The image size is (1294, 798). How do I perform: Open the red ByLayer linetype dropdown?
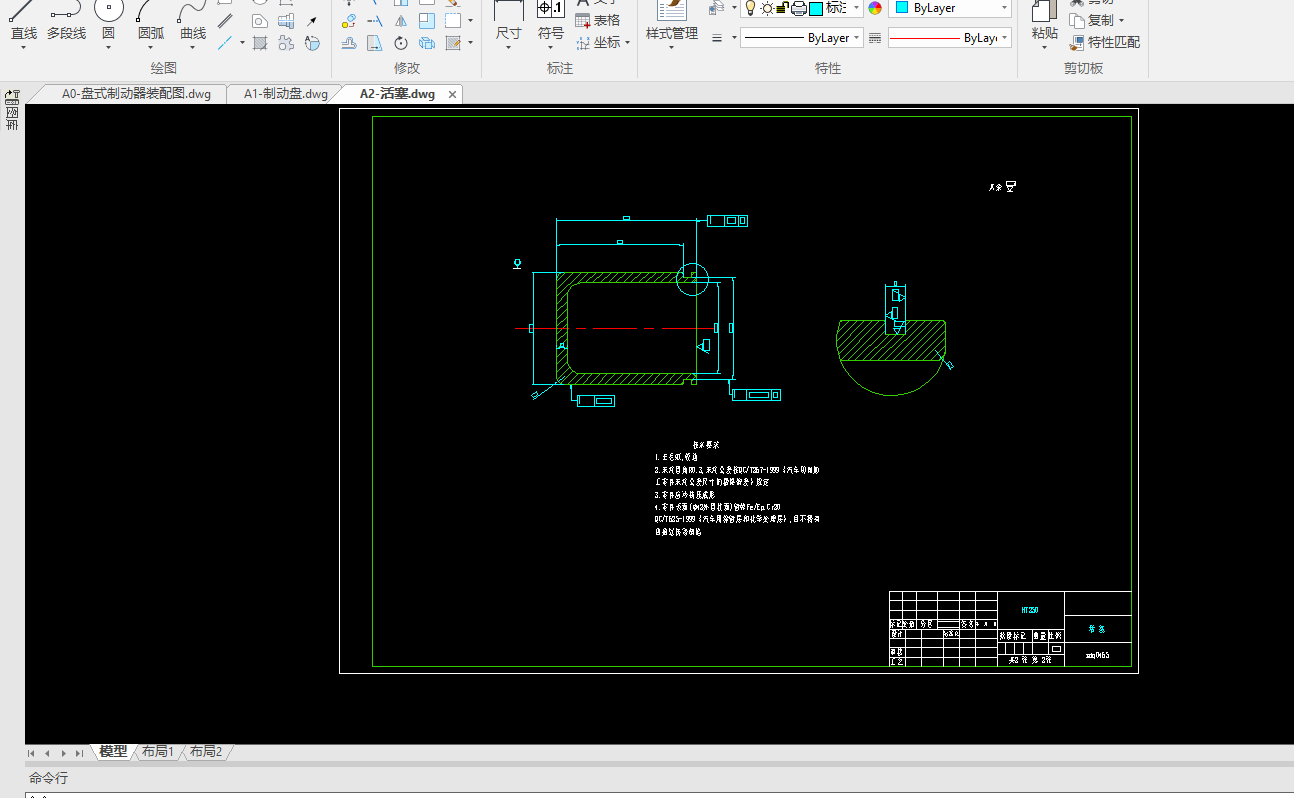pyautogui.click(x=1004, y=38)
